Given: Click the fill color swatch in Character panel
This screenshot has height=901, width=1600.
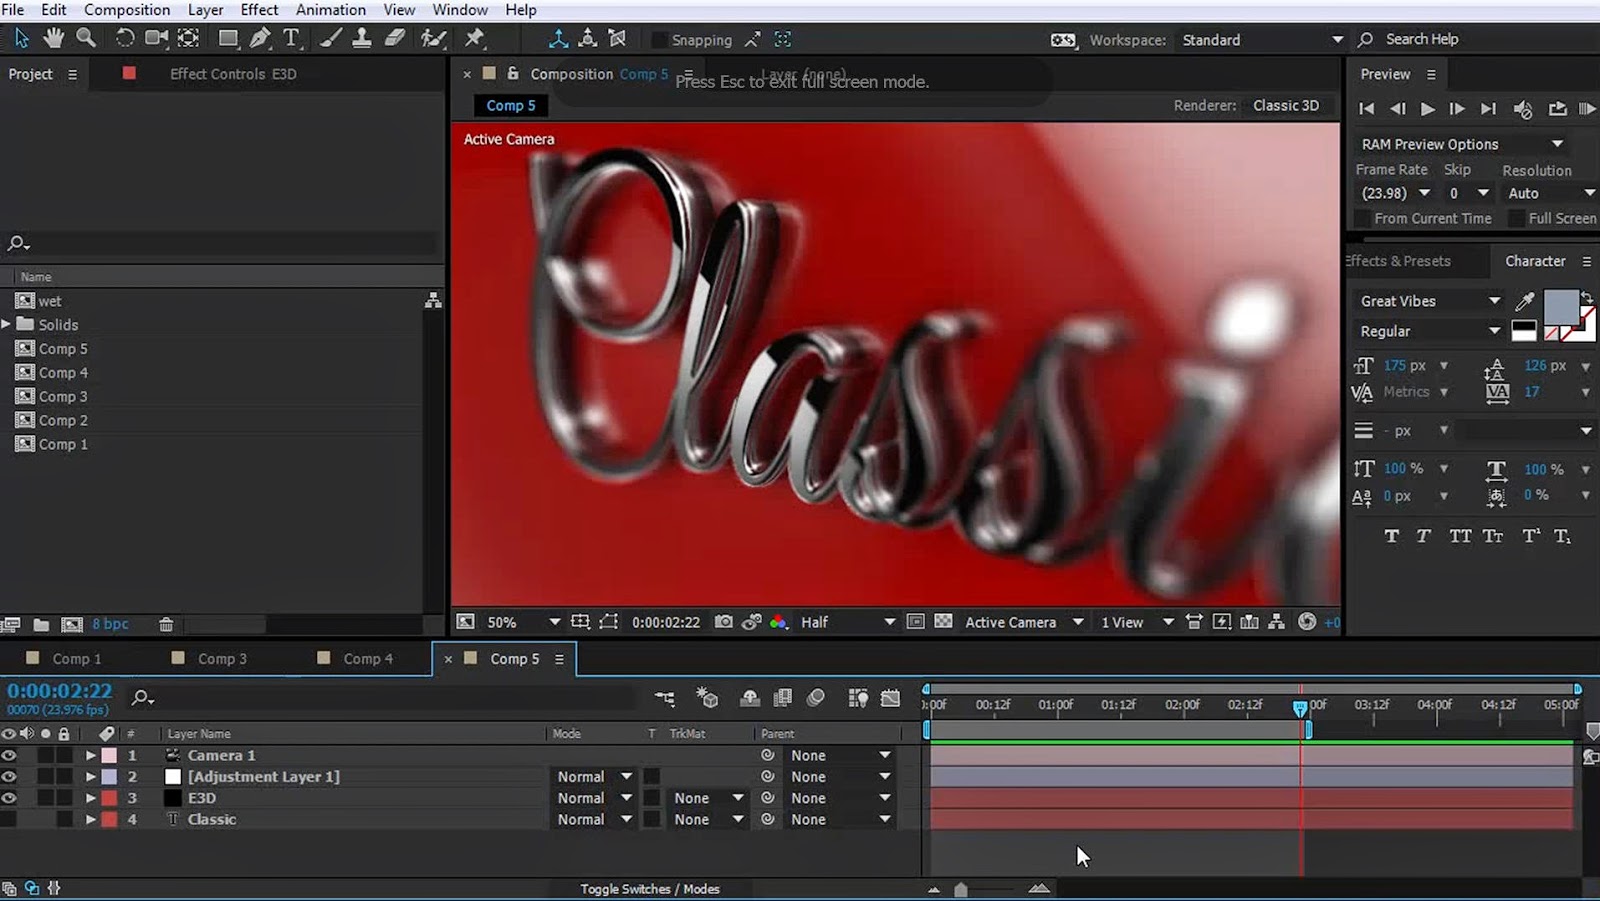Looking at the screenshot, I should point(1561,308).
